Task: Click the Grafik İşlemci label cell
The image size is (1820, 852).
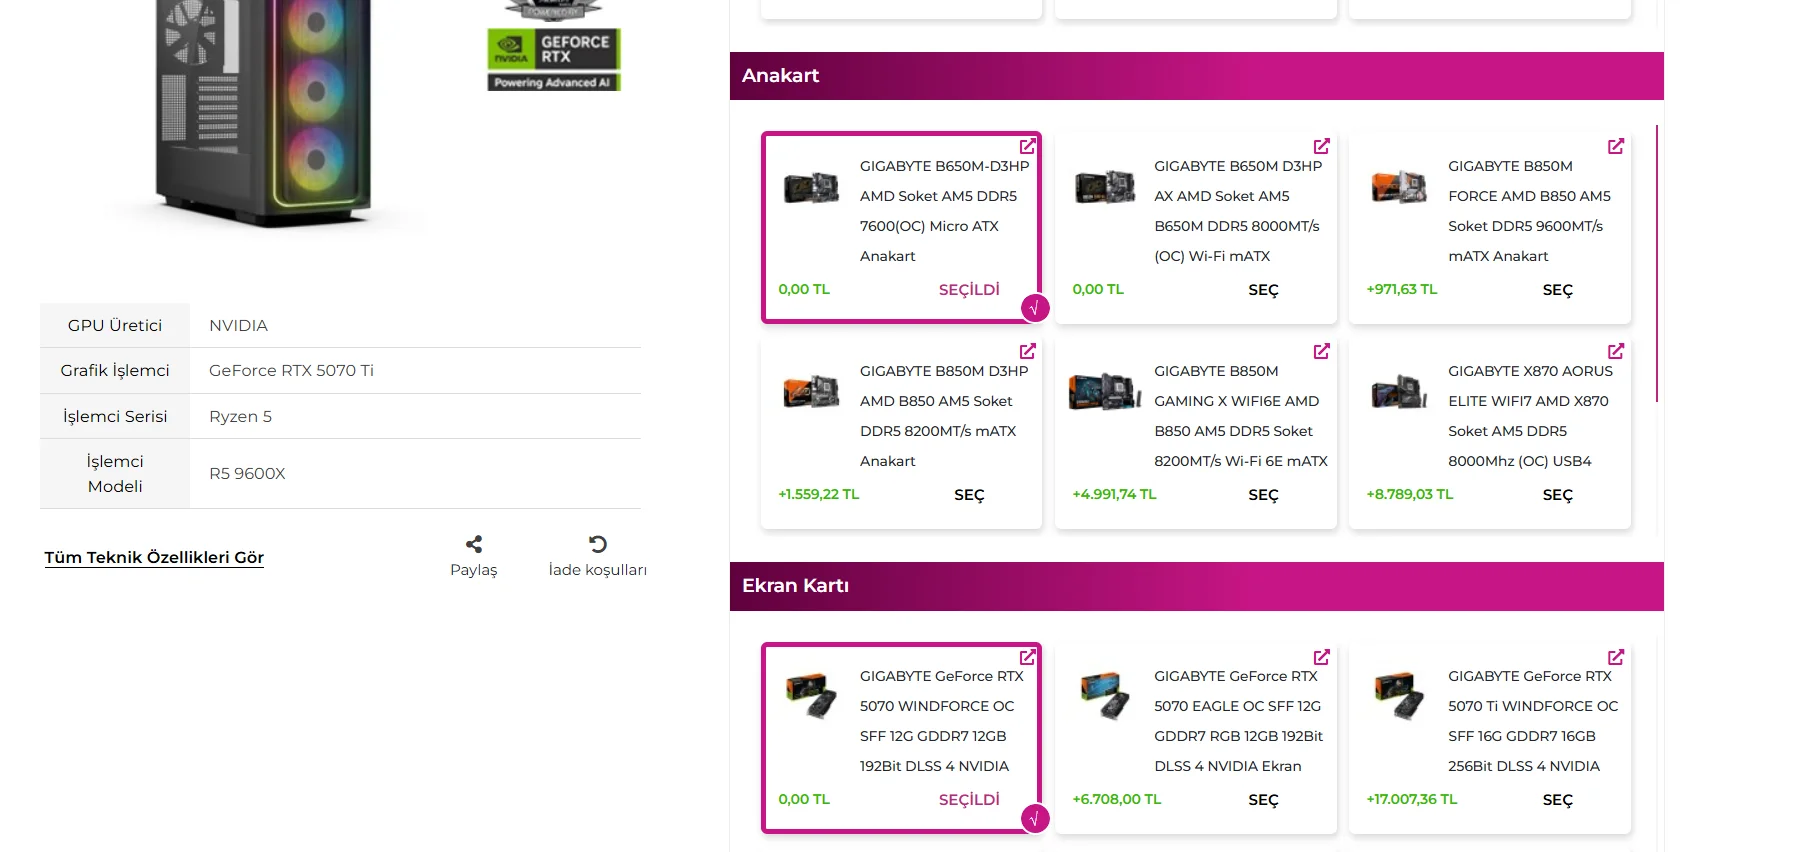Action: pyautogui.click(x=115, y=371)
